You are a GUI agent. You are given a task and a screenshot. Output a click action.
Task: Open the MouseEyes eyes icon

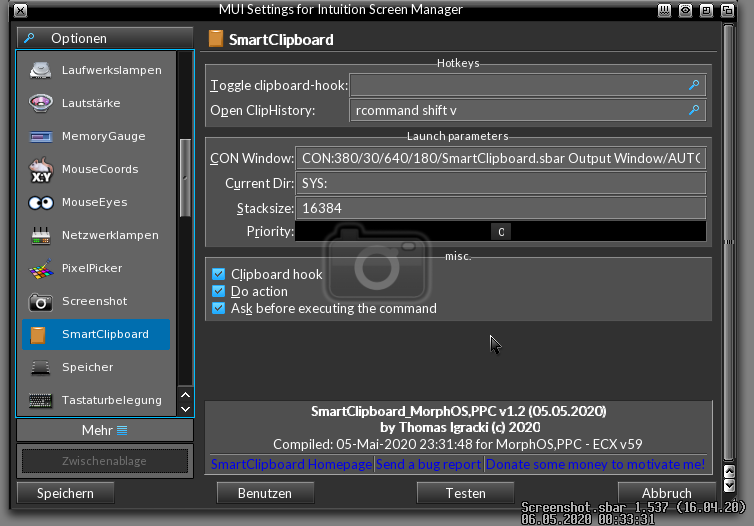pyautogui.click(x=41, y=202)
